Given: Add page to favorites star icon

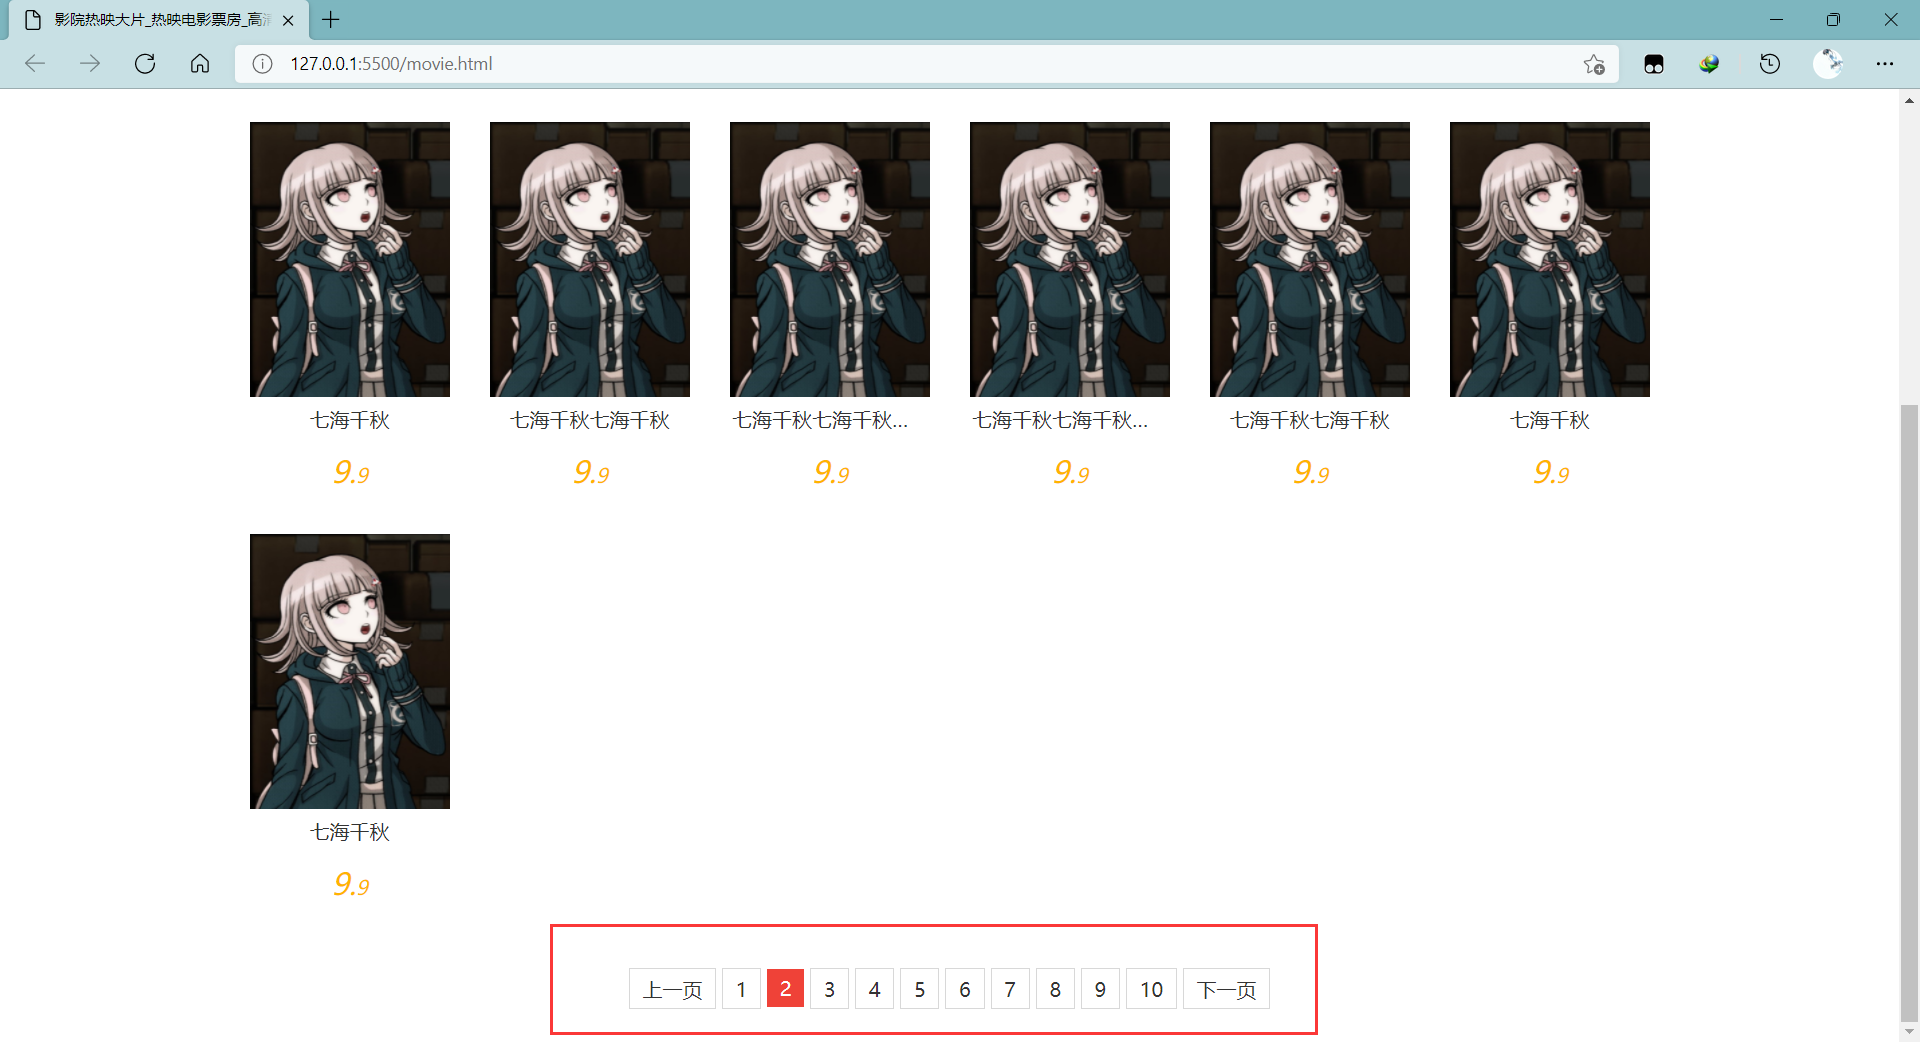Looking at the screenshot, I should tap(1594, 64).
